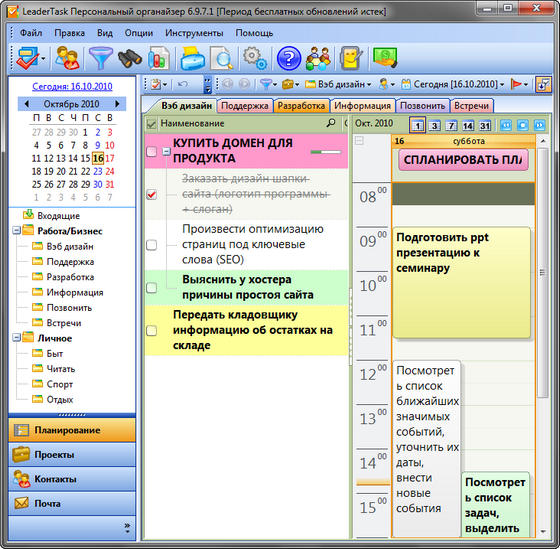The height and width of the screenshot is (549, 560).
Task: Check the Произвести оптимизацию страниц task
Action: click(x=151, y=245)
